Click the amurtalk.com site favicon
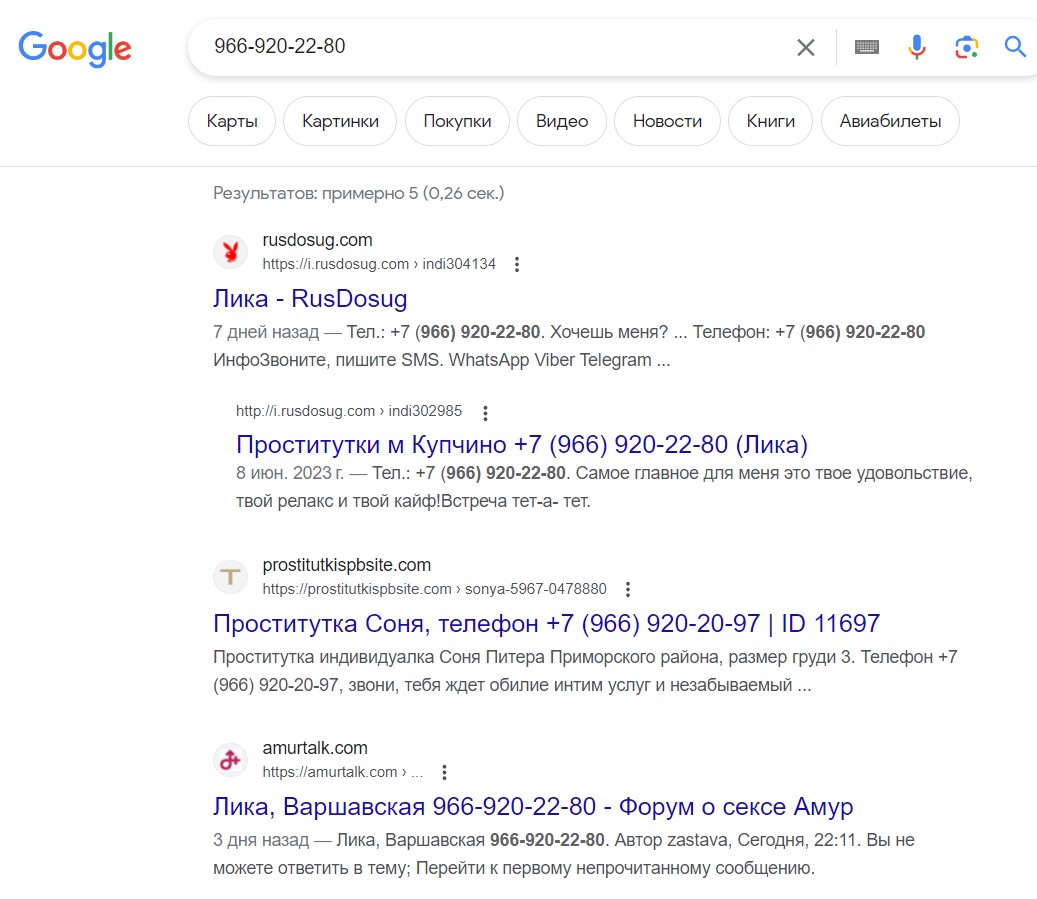Viewport: 1037px width, 899px height. 230,760
